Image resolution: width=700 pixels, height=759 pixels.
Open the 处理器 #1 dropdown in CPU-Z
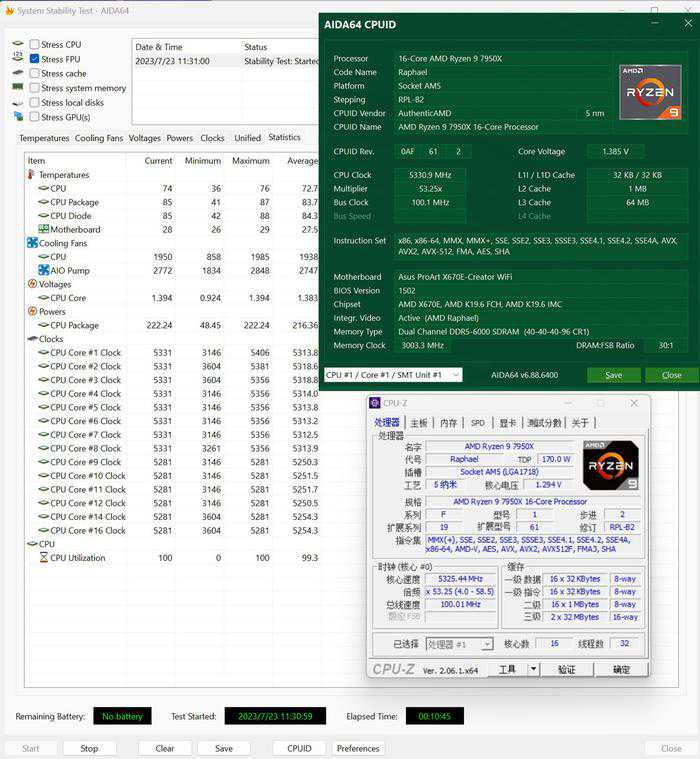pyautogui.click(x=459, y=645)
